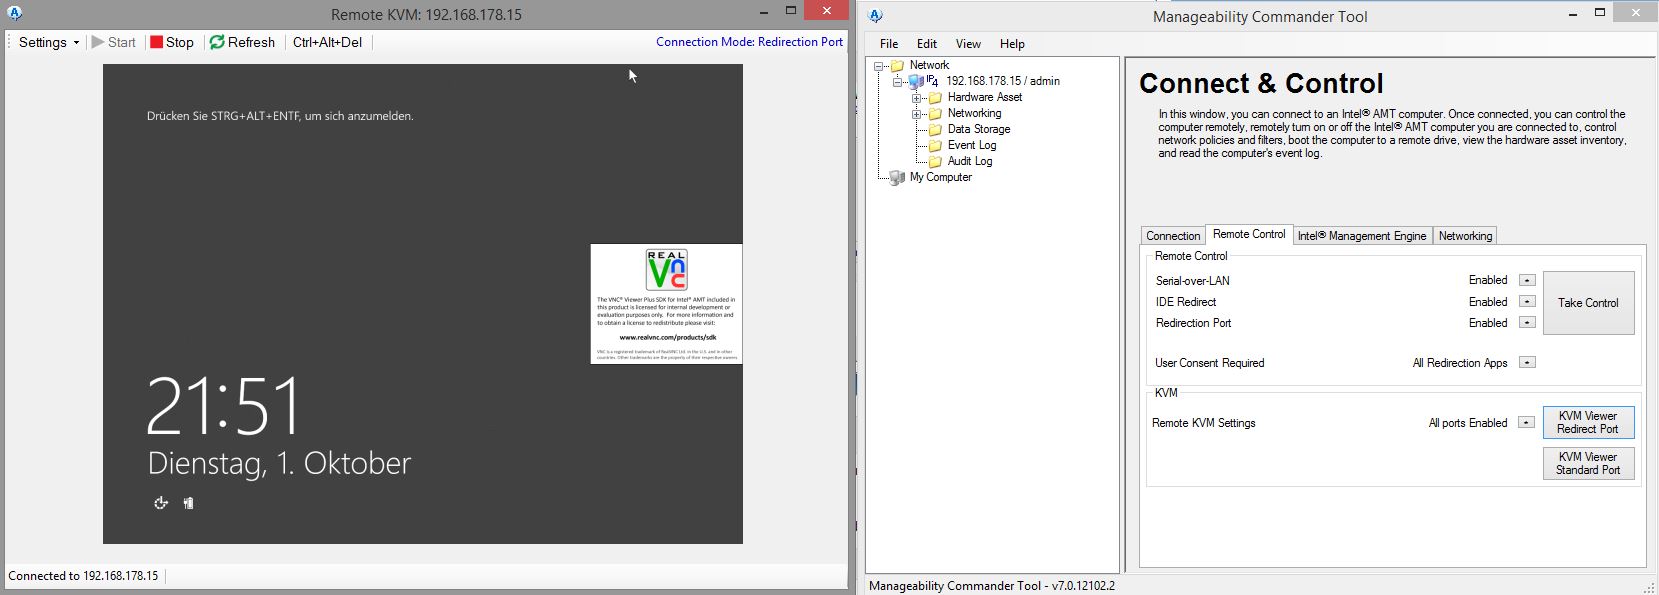Click the 21:51 clock on lock screen
This screenshot has height=595, width=1659.
click(x=223, y=406)
